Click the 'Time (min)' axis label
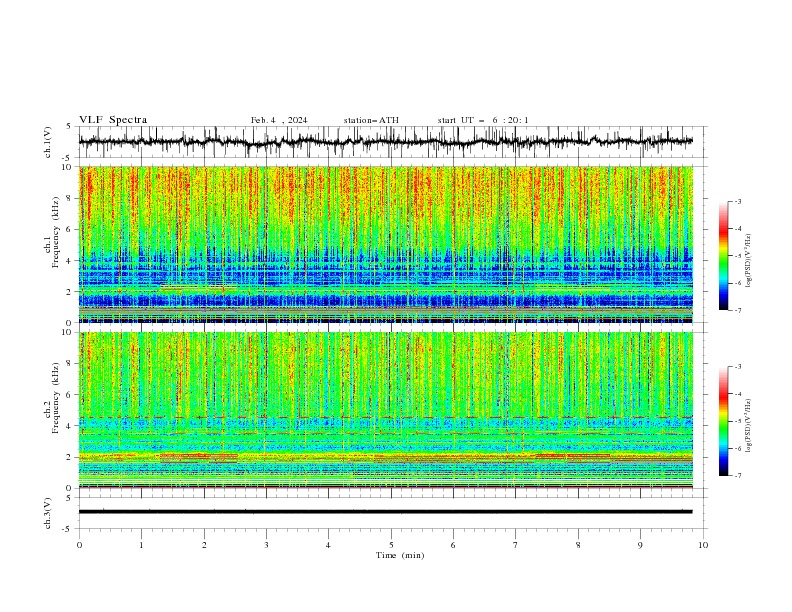This screenshot has width=792, height=612. tap(400, 555)
